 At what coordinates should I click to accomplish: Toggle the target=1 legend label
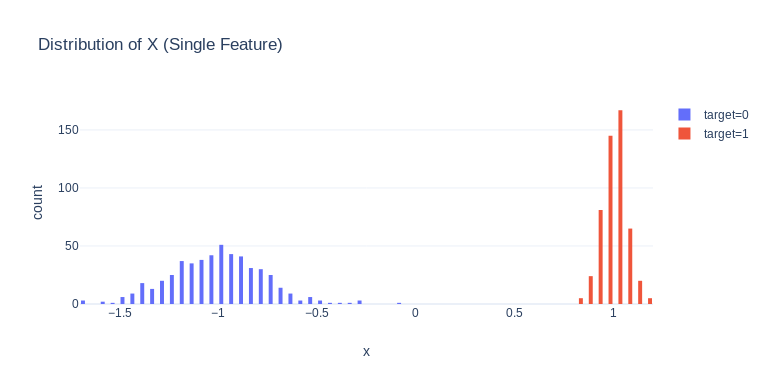(x=726, y=134)
